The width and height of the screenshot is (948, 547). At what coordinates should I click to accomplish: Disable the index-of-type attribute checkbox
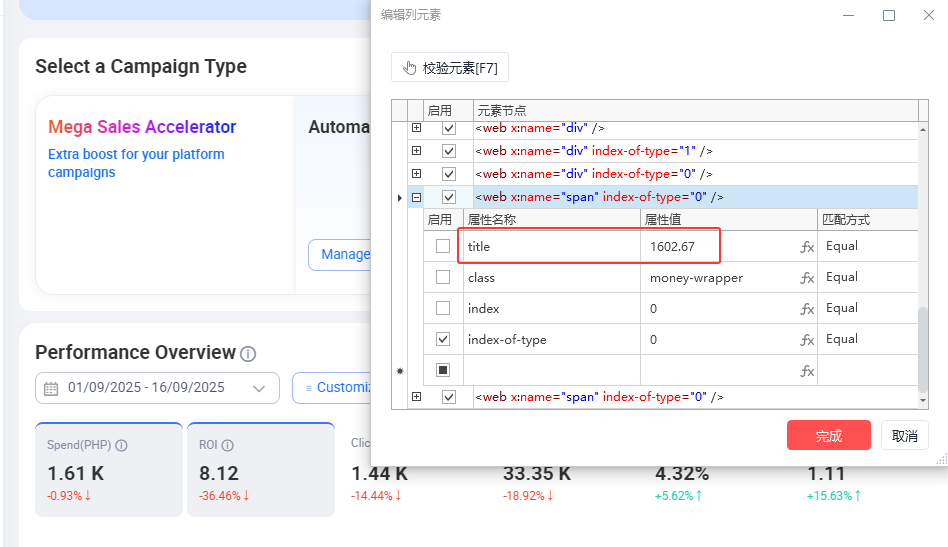(443, 339)
